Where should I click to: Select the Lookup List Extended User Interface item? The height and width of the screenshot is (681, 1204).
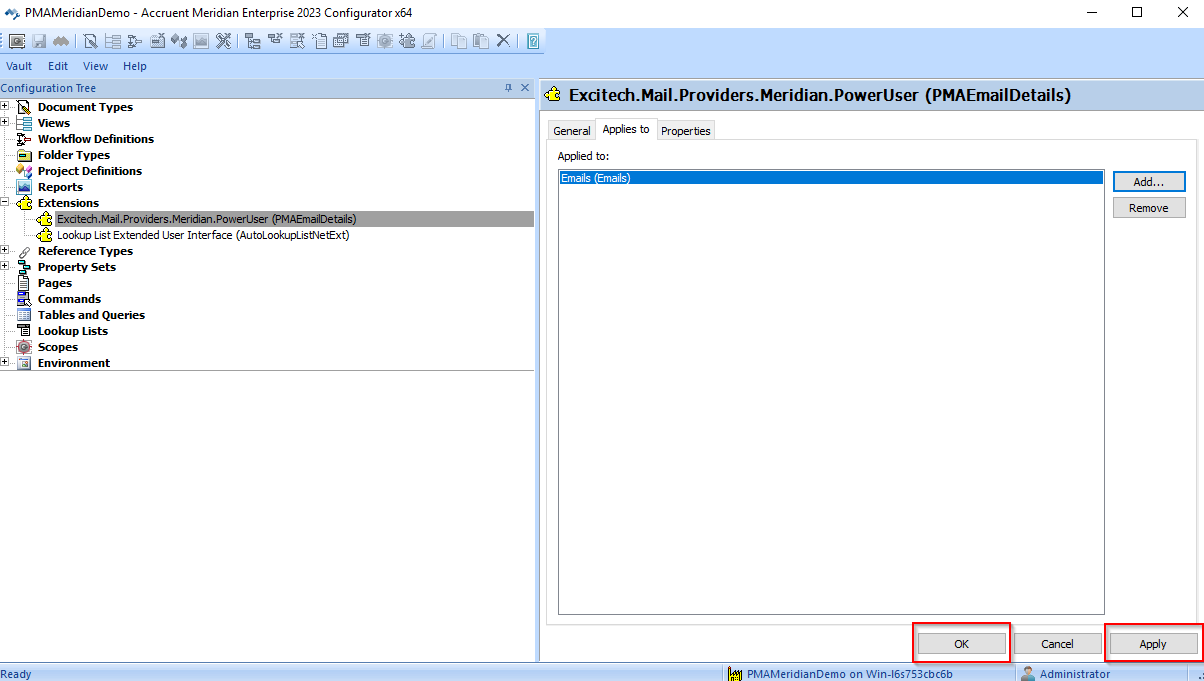(203, 235)
